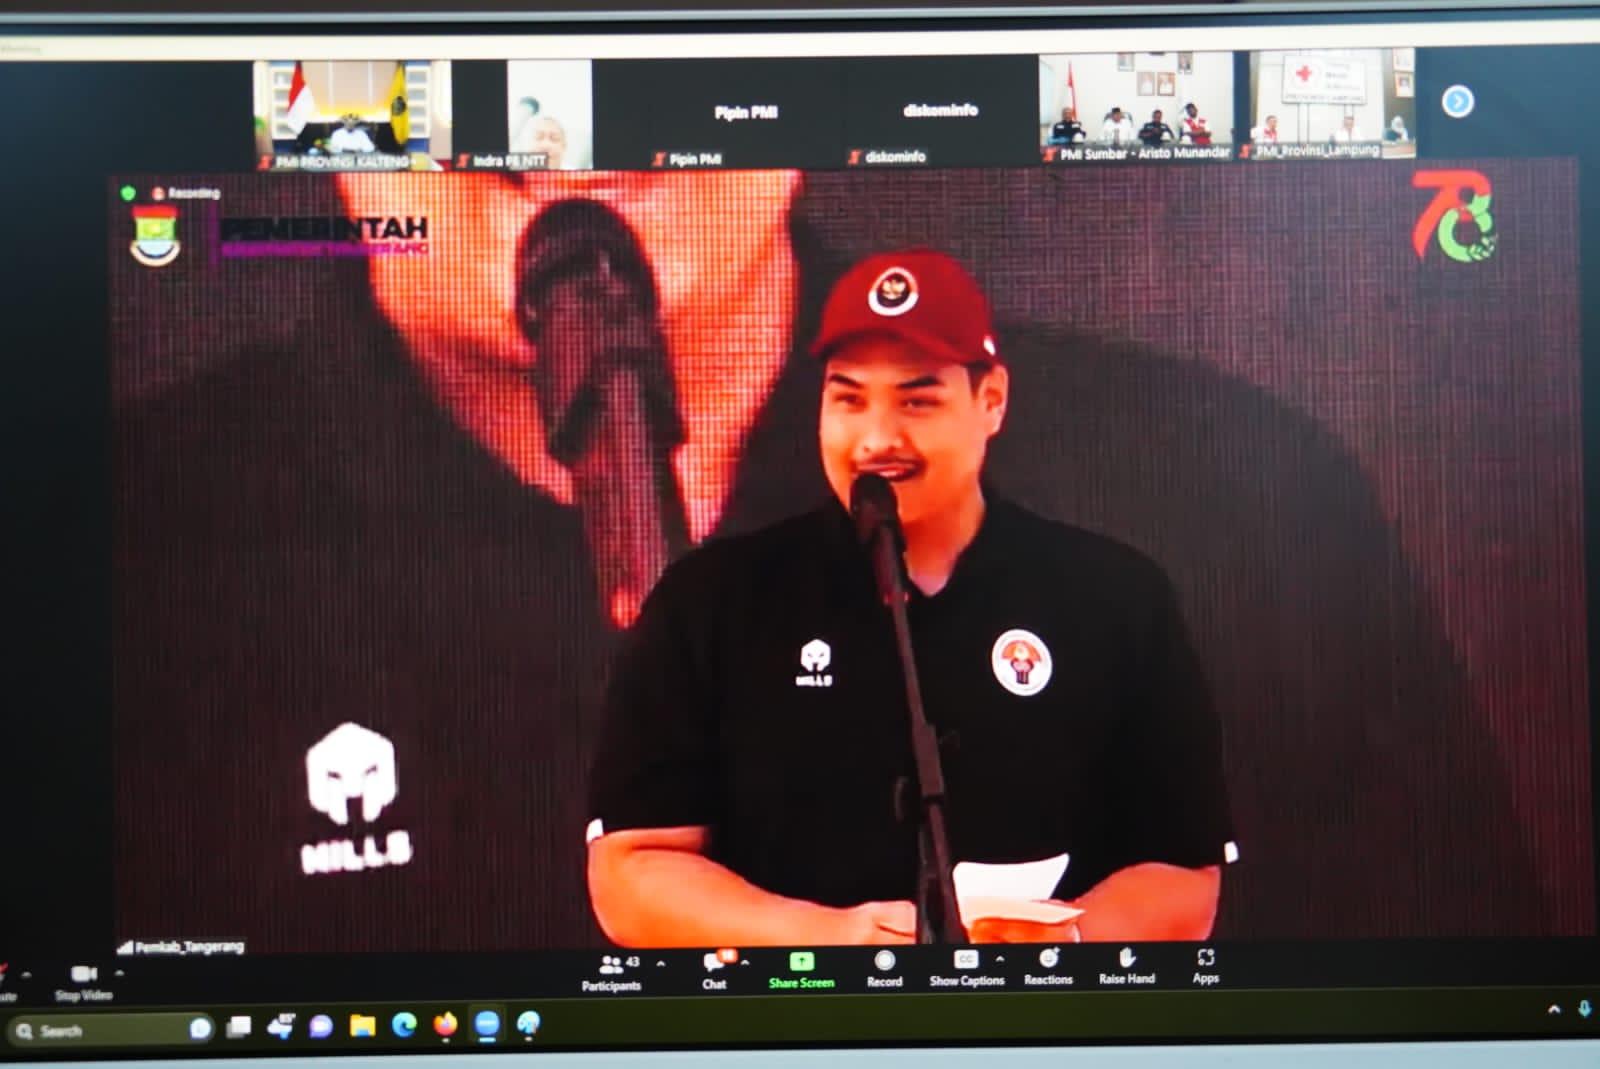
Task: Expand the arrow next to Show Captions
Action: click(999, 958)
